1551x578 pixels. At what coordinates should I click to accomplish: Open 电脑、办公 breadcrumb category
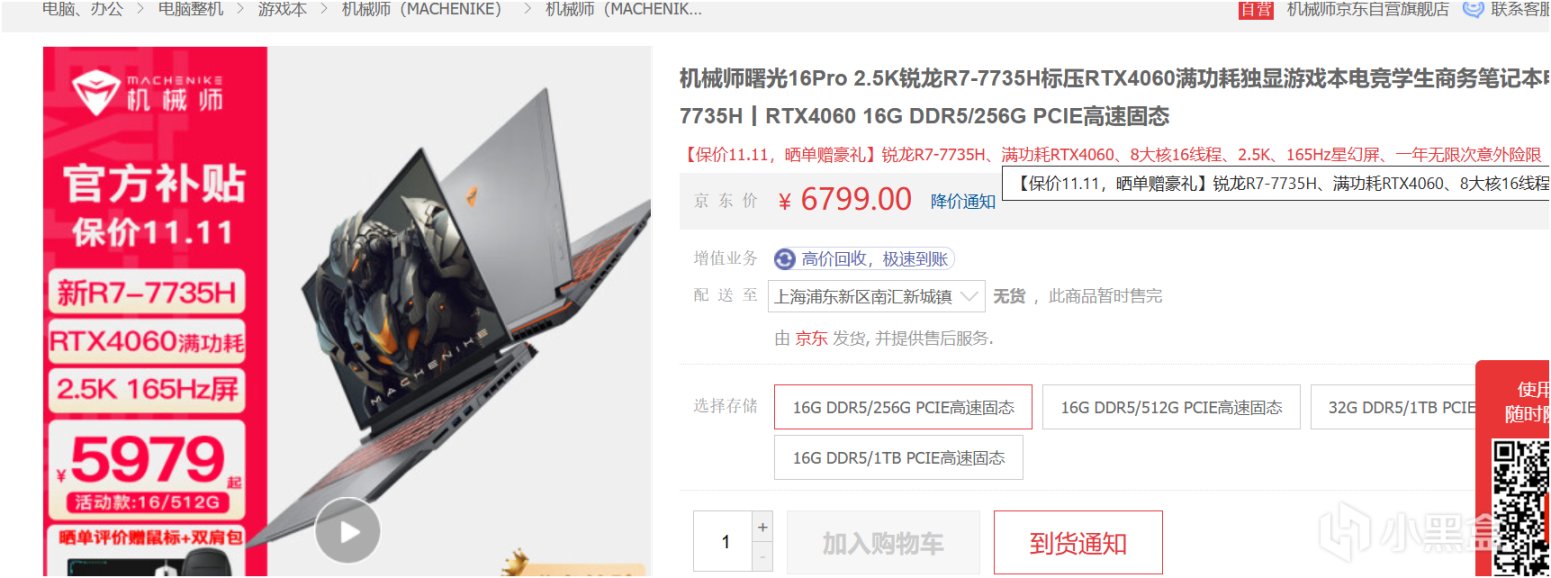click(x=83, y=9)
